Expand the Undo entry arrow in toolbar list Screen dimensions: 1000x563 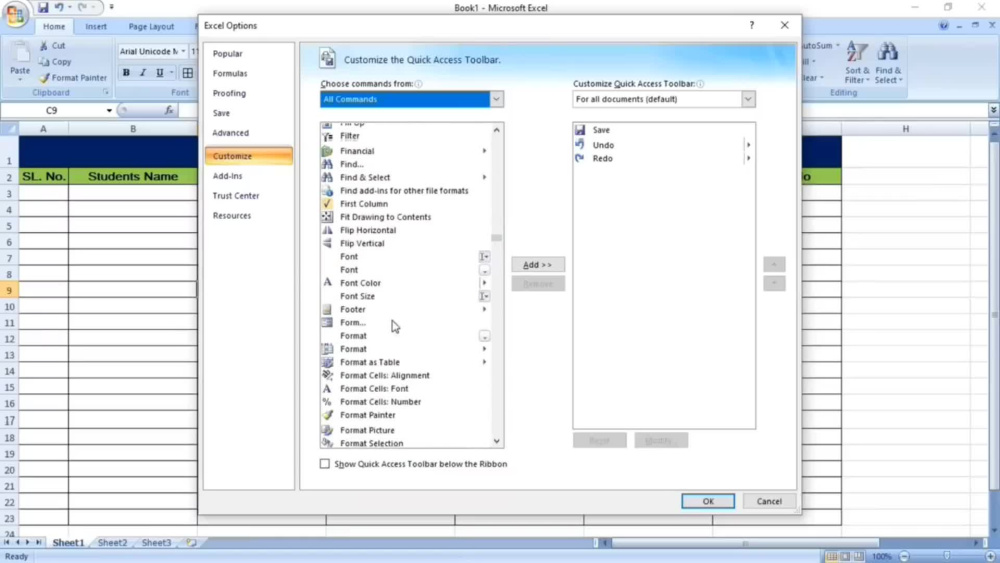pos(748,145)
